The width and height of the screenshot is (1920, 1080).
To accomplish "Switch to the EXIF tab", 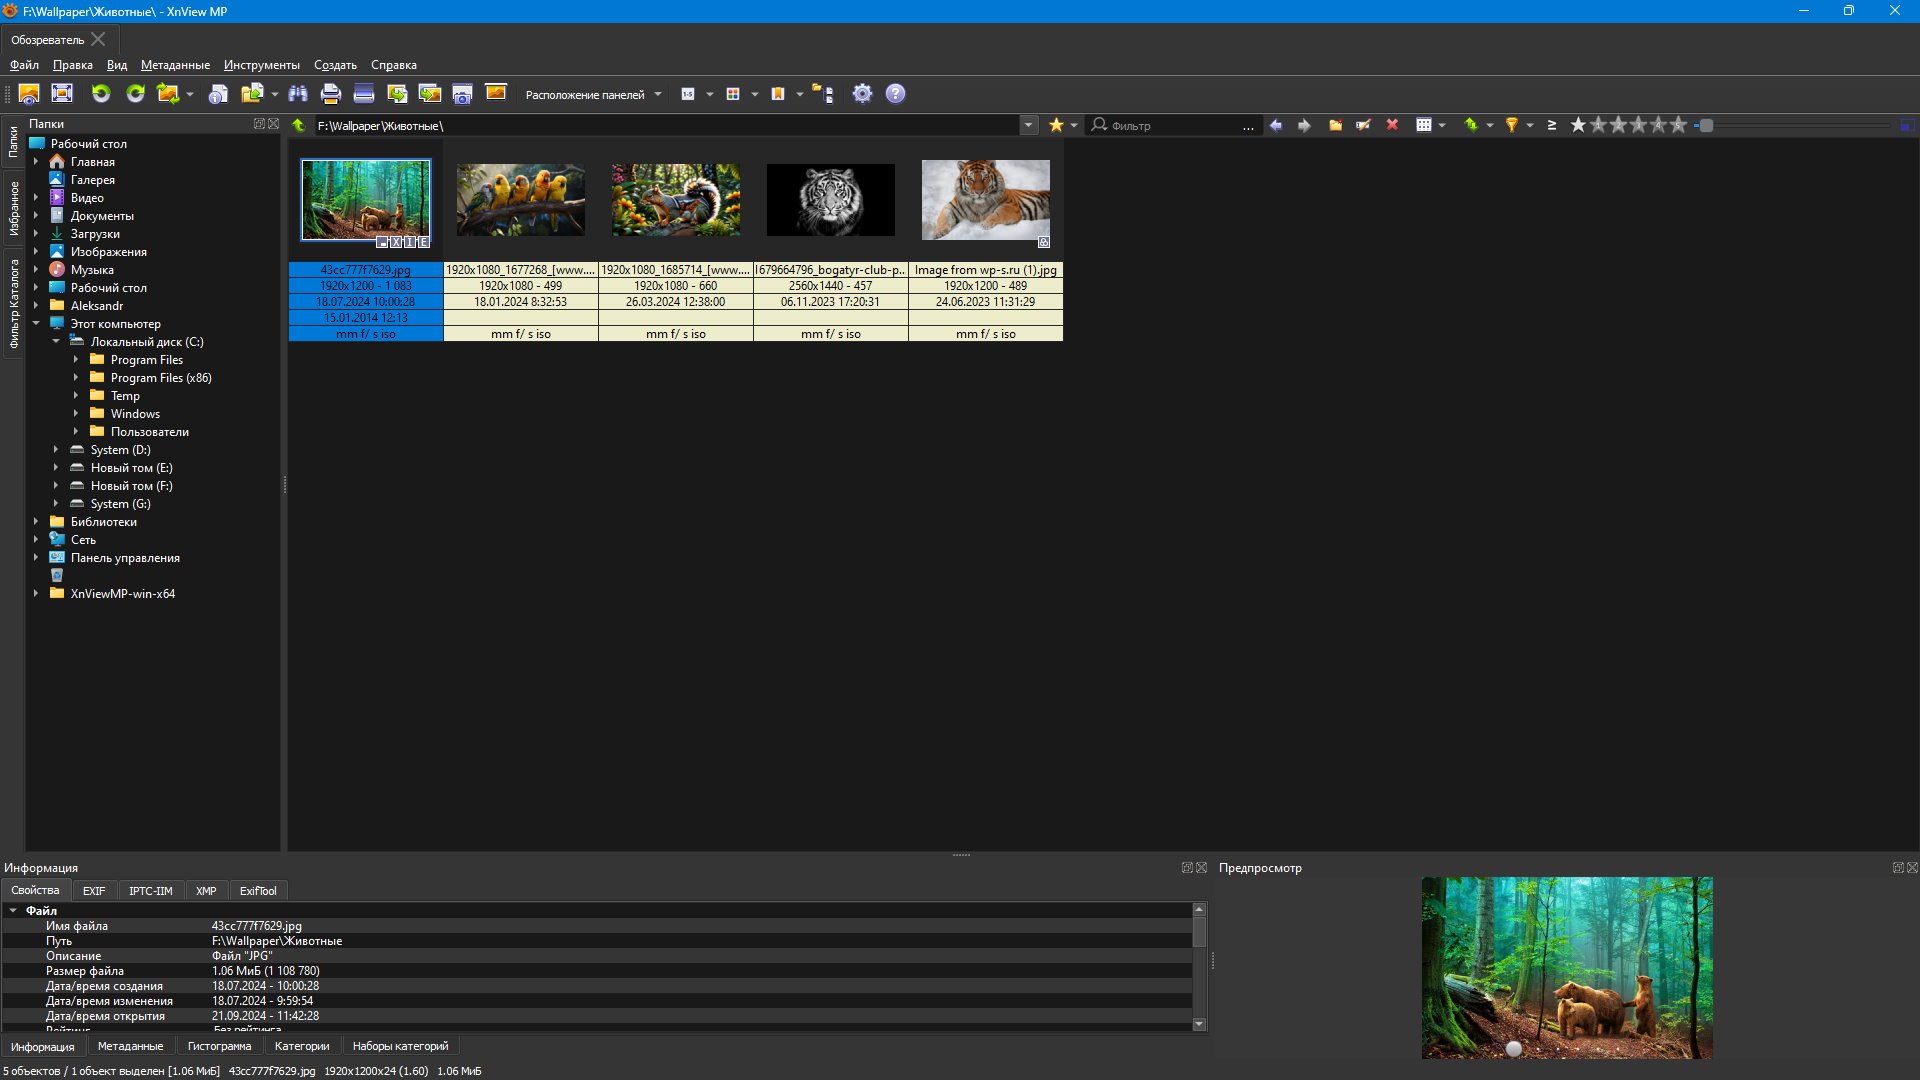I will click(94, 891).
